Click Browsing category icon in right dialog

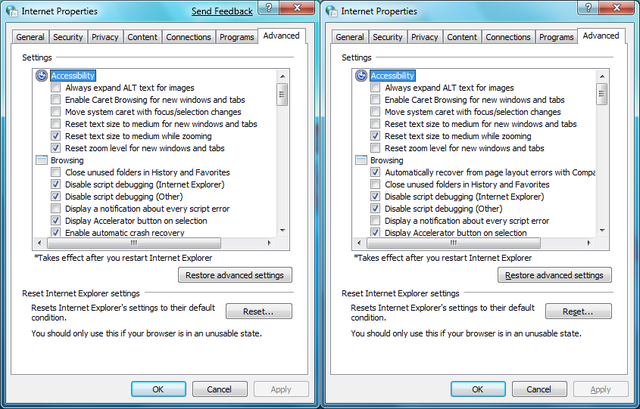click(361, 160)
